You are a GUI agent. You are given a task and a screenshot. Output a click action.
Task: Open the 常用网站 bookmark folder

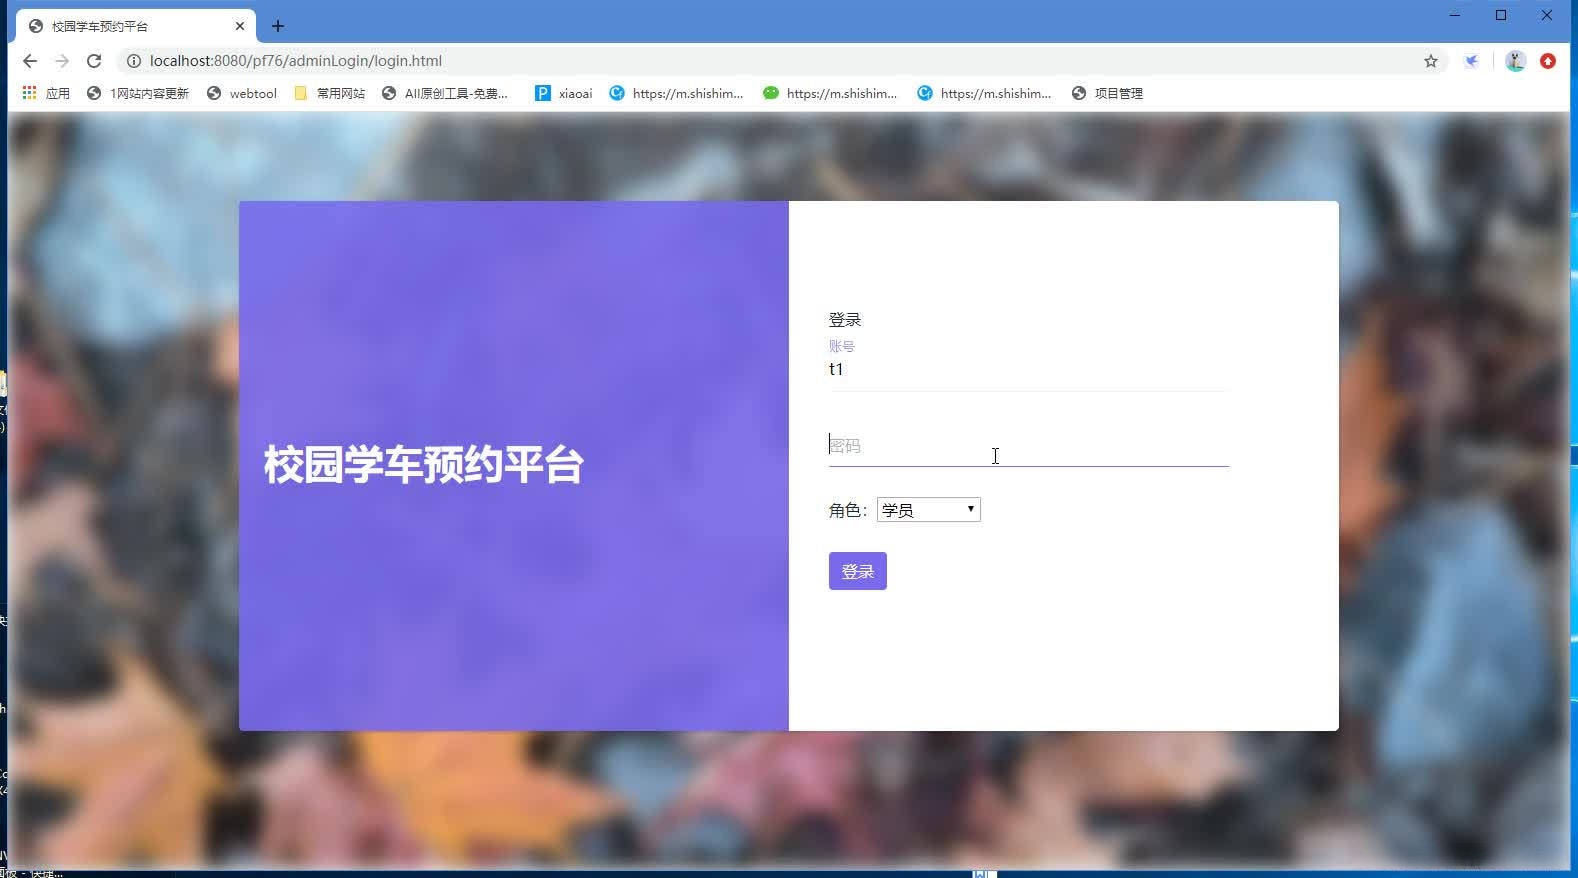click(x=329, y=93)
